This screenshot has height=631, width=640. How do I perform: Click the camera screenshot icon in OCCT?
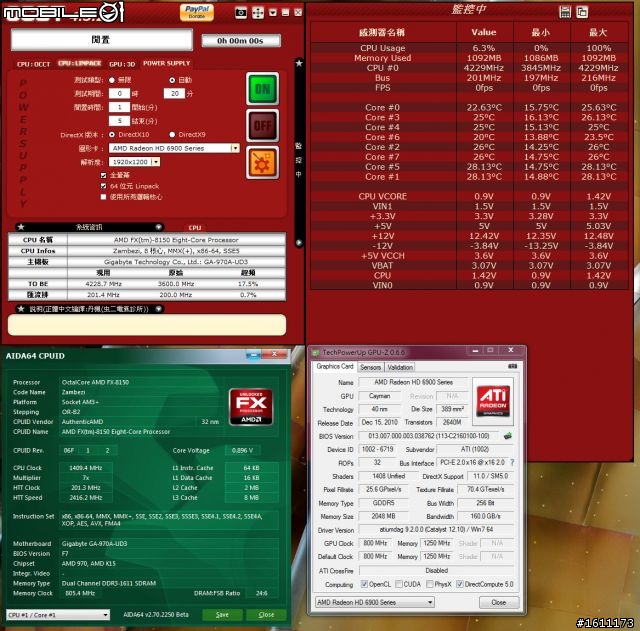click(x=241, y=13)
